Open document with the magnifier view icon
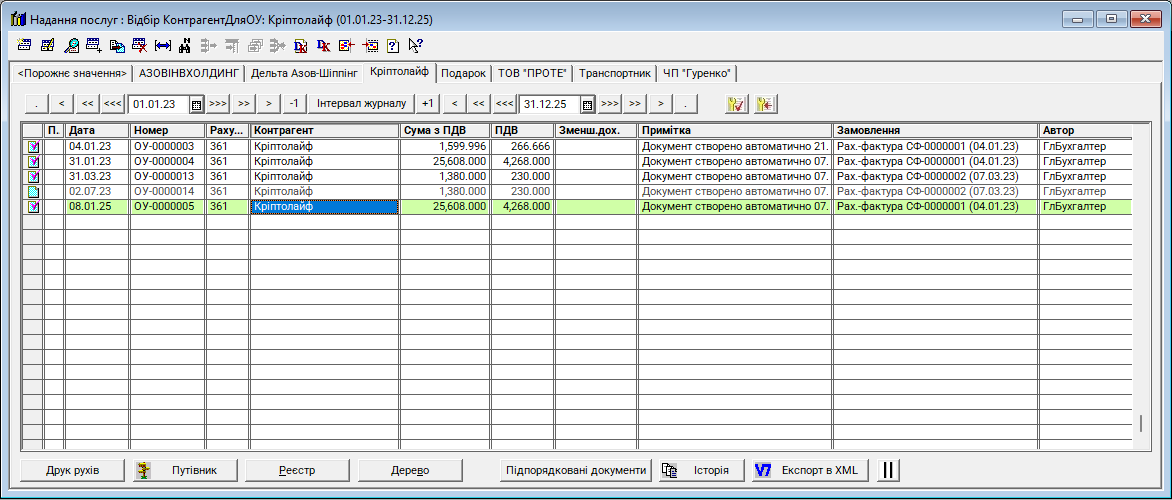This screenshot has width=1172, height=500. tap(71, 45)
